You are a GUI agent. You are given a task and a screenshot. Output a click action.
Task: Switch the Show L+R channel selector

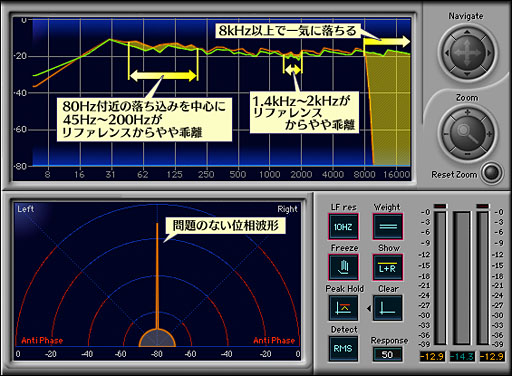tap(388, 267)
